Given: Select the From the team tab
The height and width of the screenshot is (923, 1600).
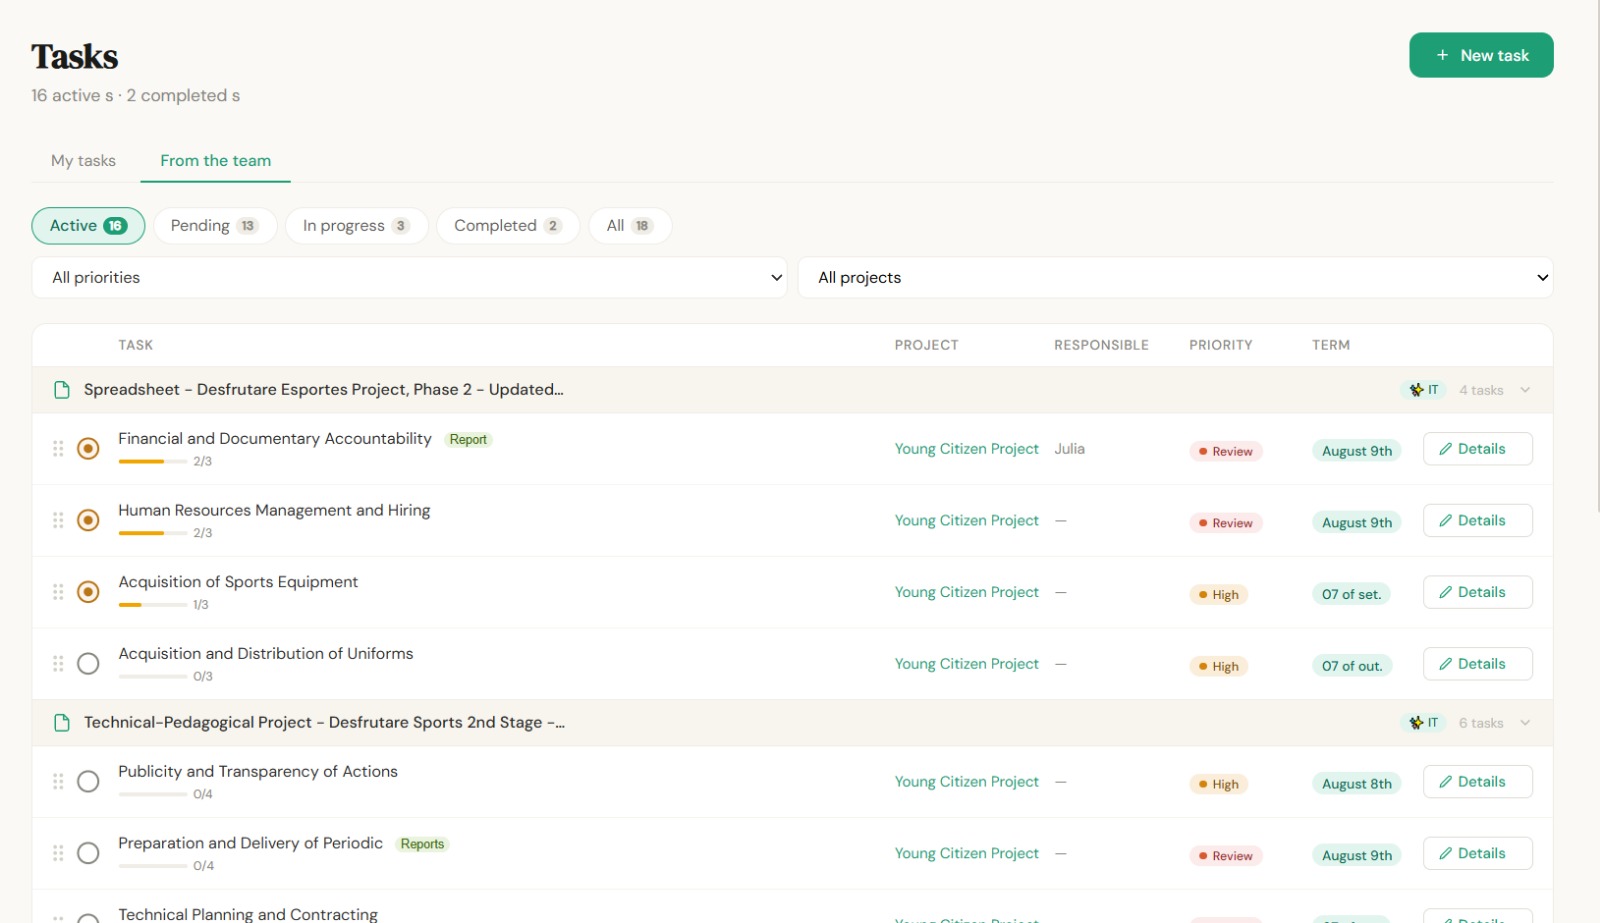Looking at the screenshot, I should click(x=215, y=160).
